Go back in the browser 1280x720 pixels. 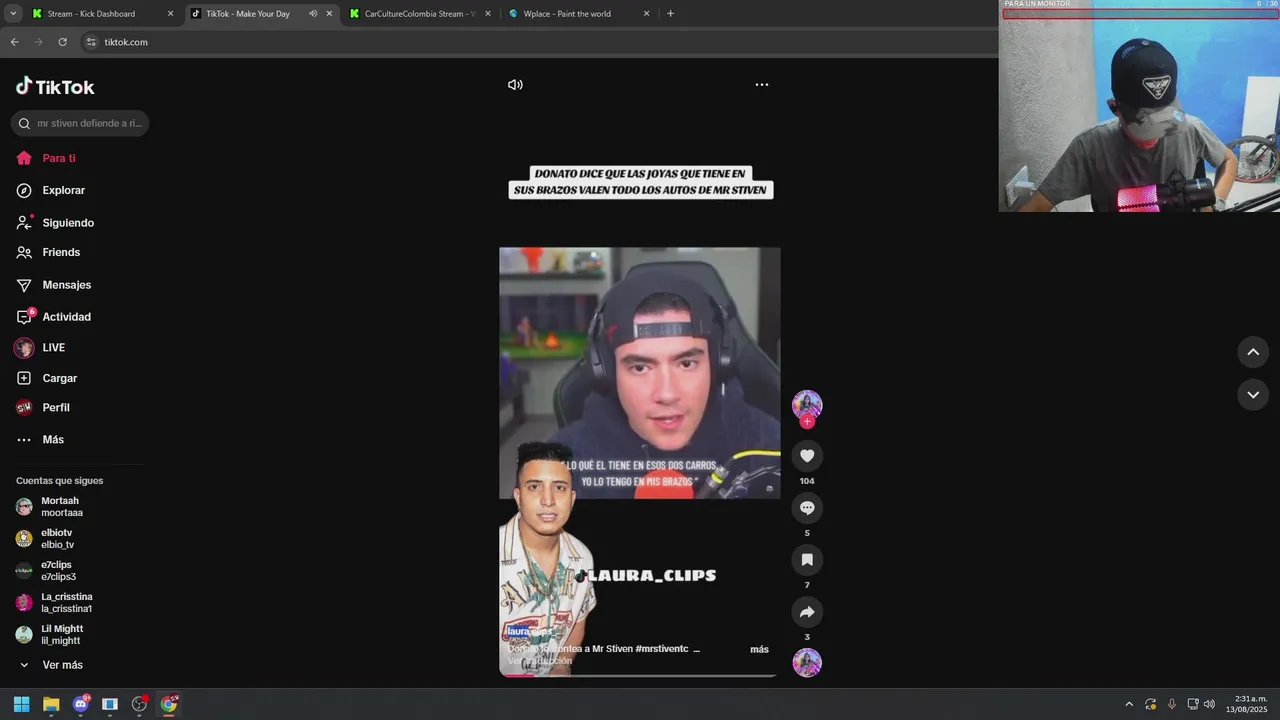[x=14, y=42]
